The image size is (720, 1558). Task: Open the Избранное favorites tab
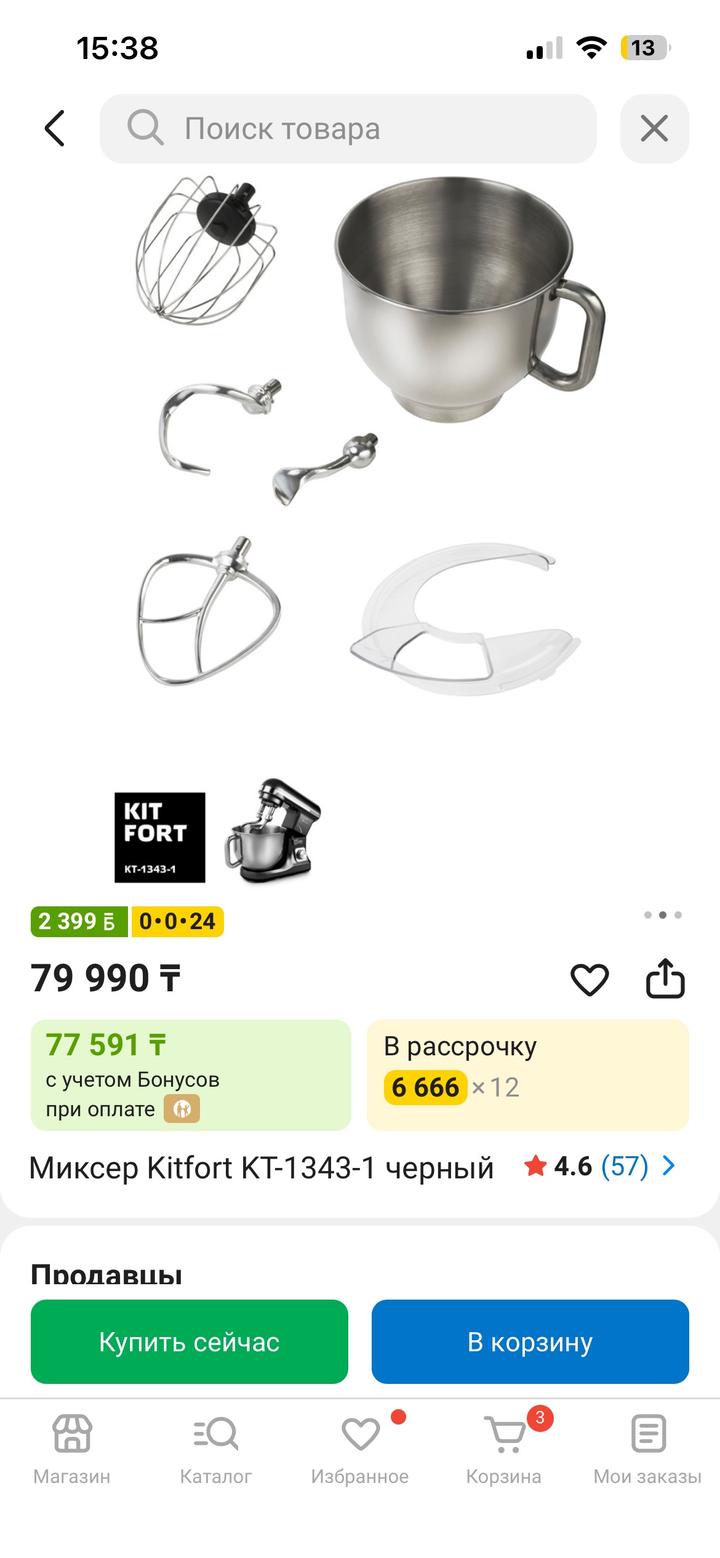coord(360,1448)
